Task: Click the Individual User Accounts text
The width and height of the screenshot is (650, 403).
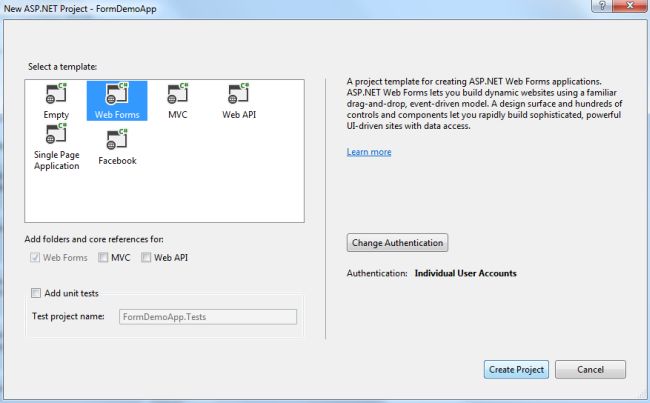Action: (x=466, y=273)
